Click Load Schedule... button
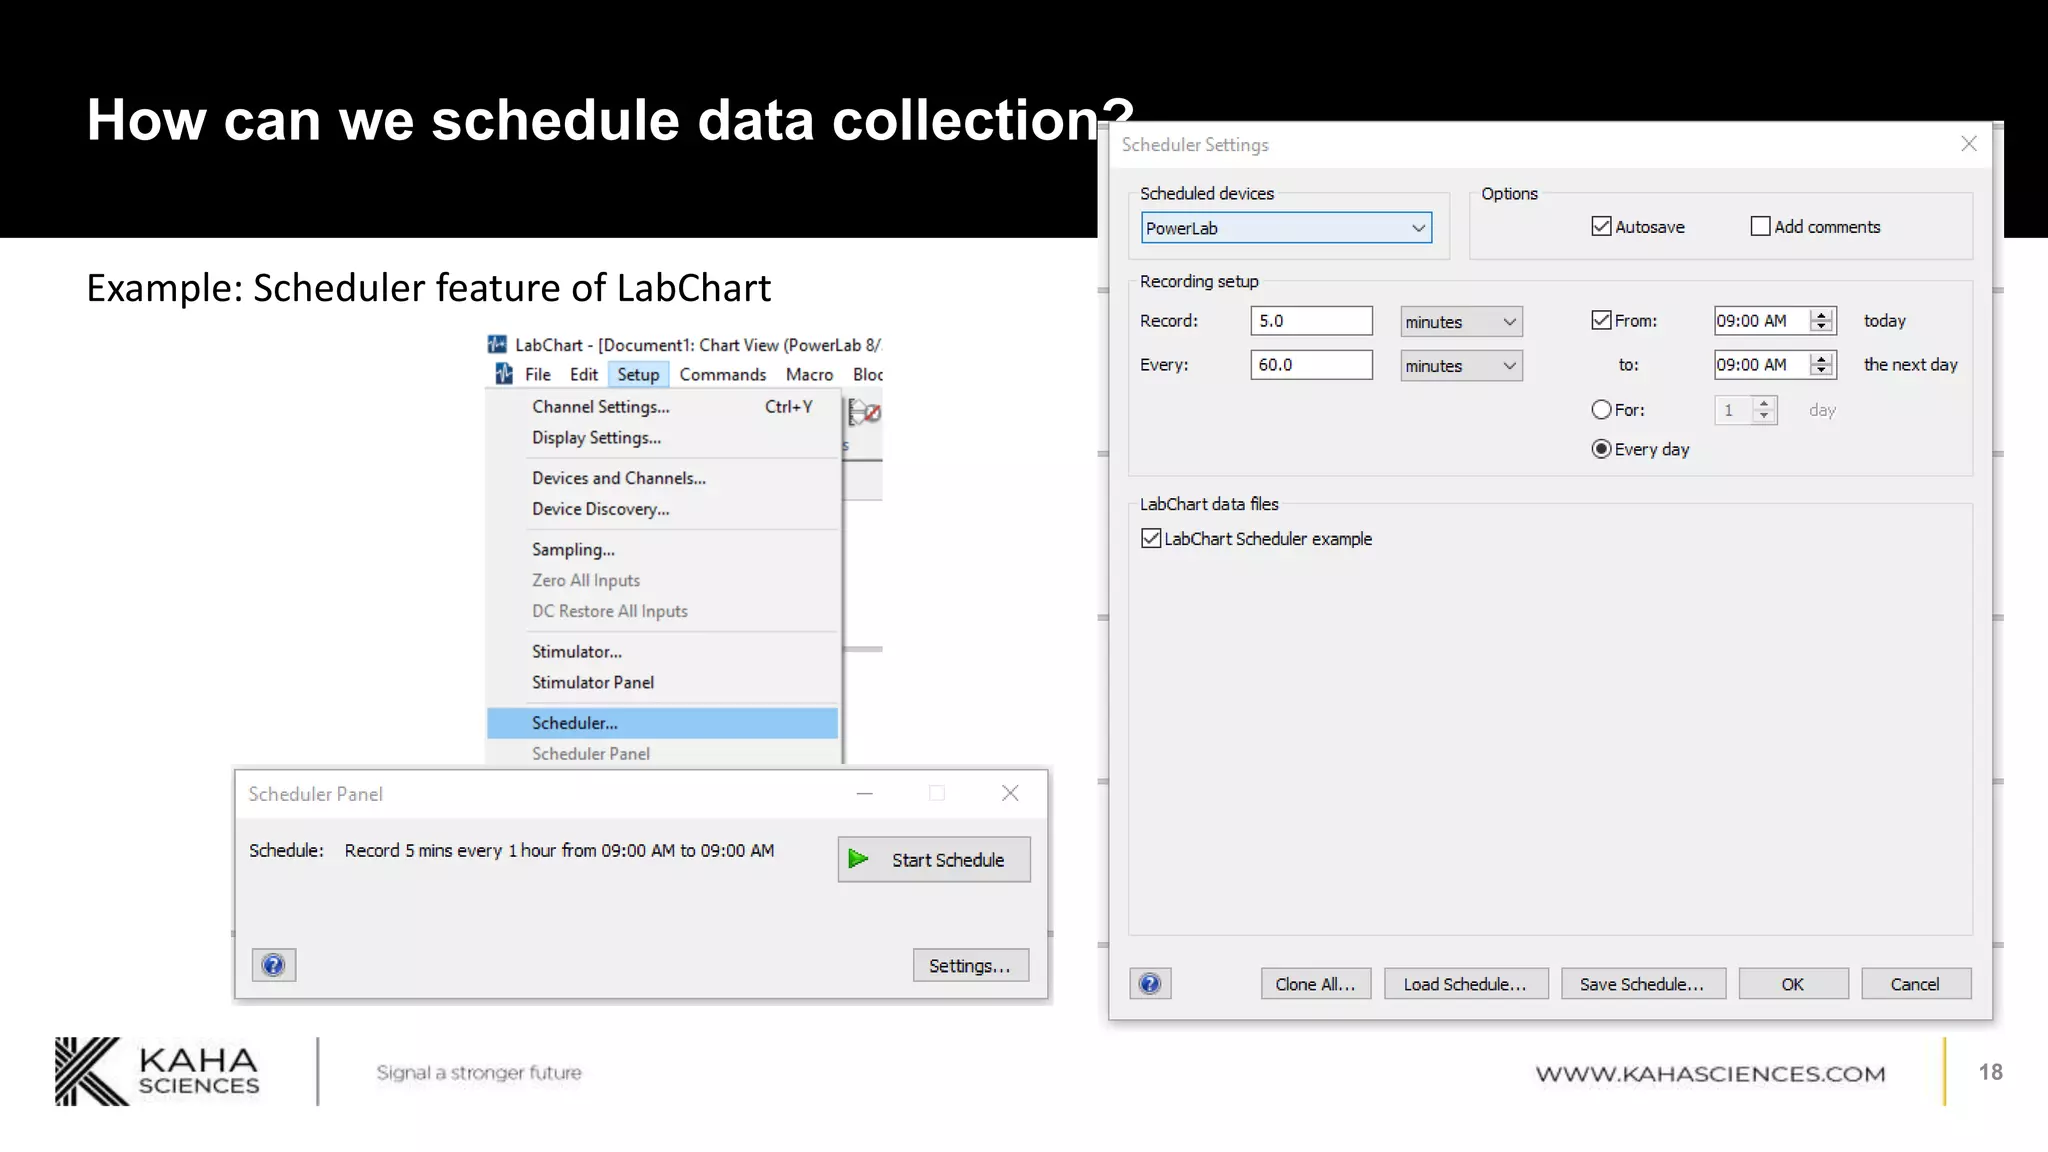 (1465, 984)
